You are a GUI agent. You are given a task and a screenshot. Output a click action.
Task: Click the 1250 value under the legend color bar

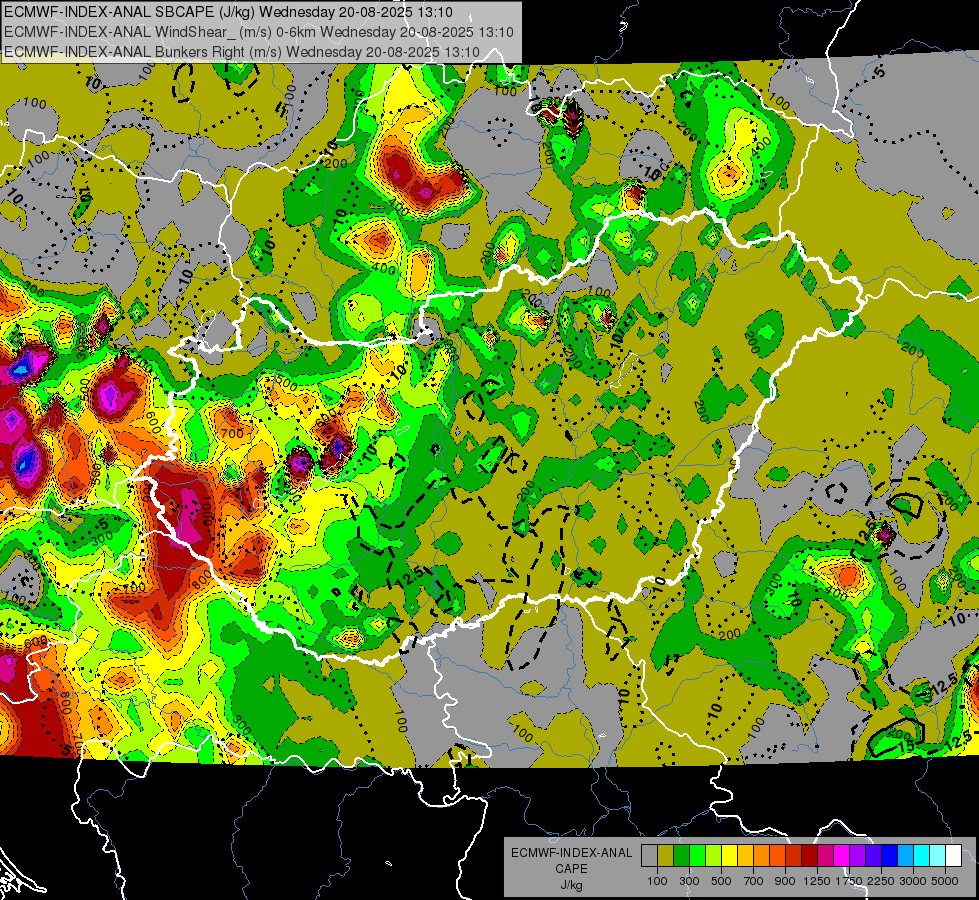click(817, 881)
